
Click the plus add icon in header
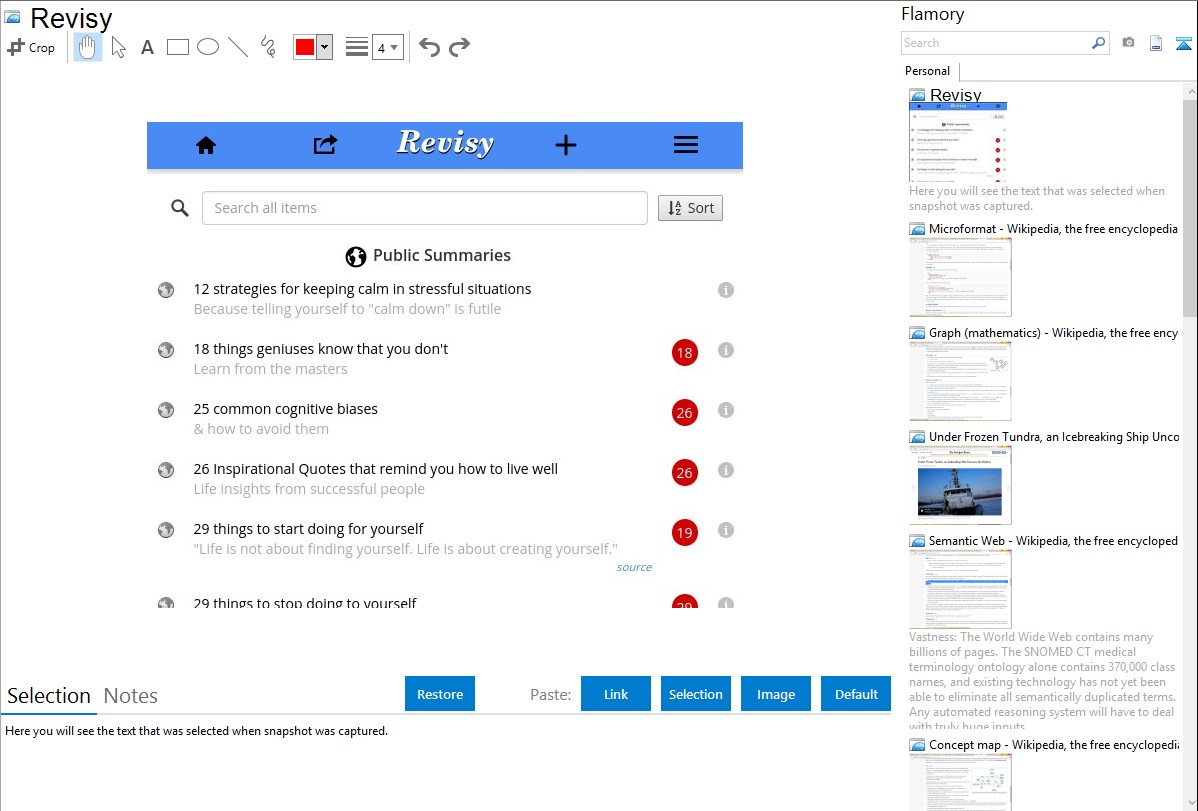tap(565, 145)
